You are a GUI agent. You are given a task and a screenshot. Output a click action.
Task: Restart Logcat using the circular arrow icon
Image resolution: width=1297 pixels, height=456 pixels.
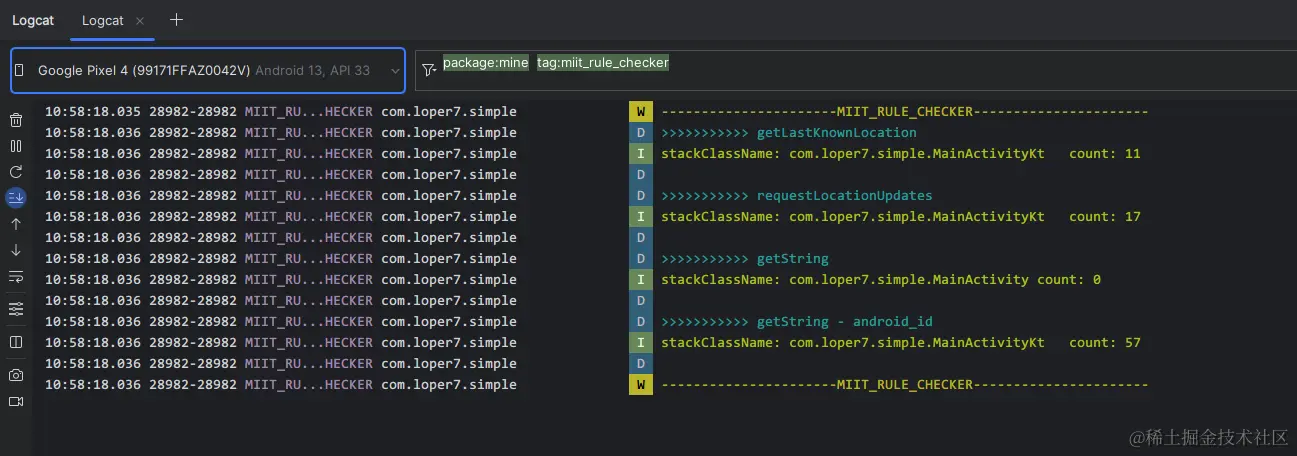(16, 172)
